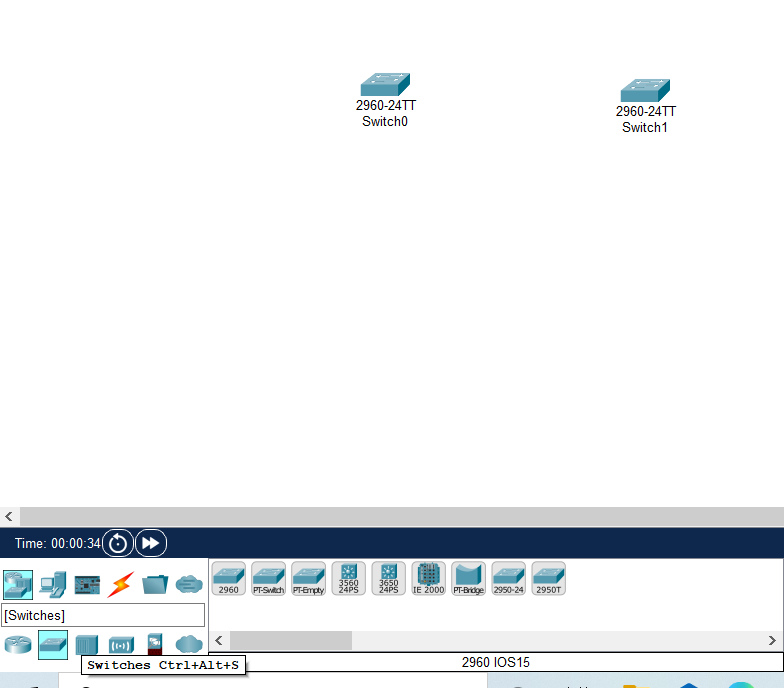The image size is (784, 688).
Task: Show the Routers subcategory
Action: 18,644
